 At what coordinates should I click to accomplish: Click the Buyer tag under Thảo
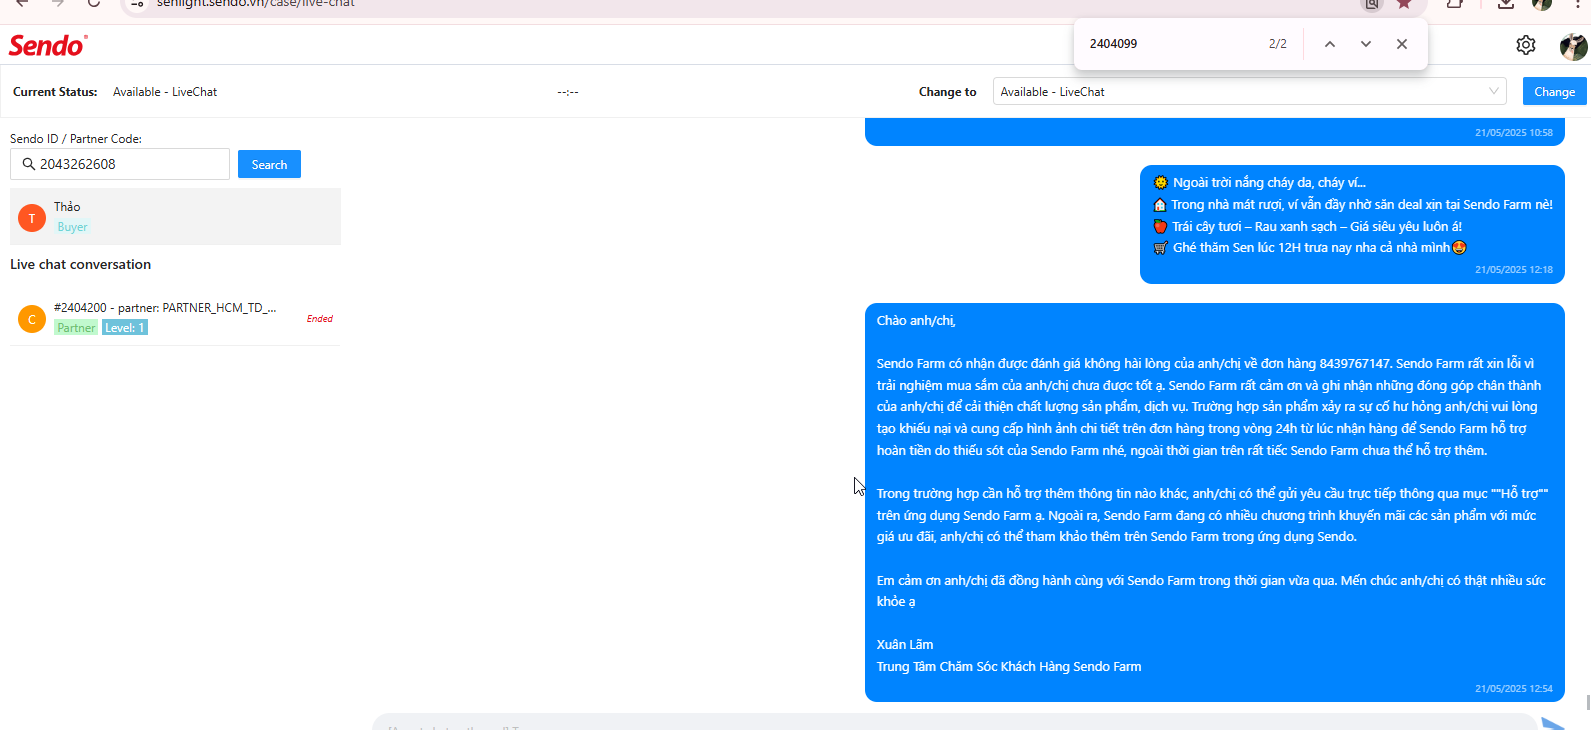[72, 227]
